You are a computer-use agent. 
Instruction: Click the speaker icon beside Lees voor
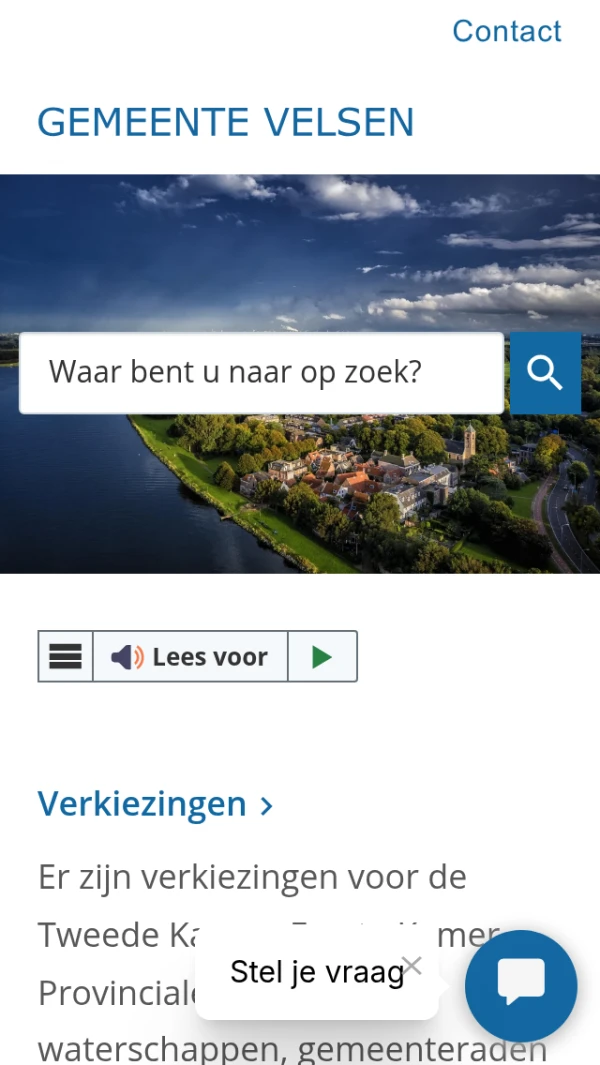[127, 657]
